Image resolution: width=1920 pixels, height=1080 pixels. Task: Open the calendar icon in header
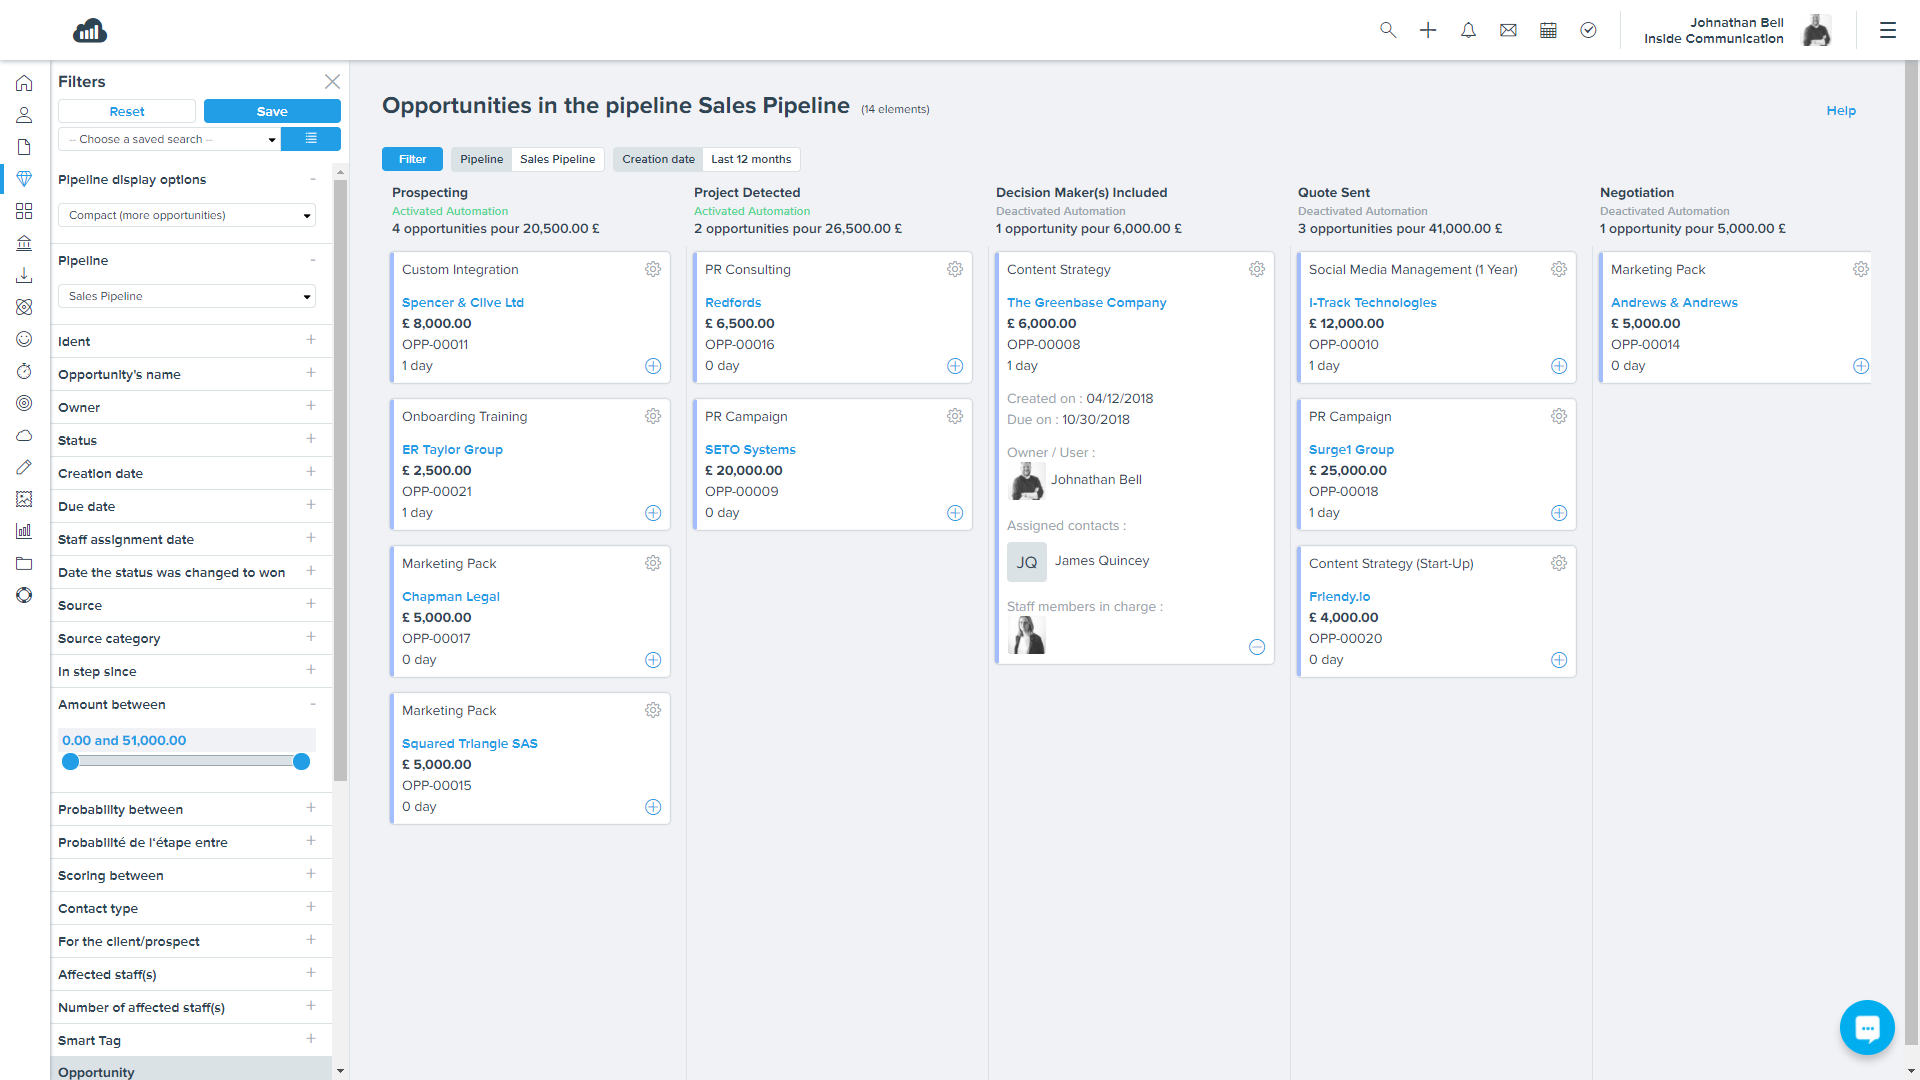[1548, 30]
